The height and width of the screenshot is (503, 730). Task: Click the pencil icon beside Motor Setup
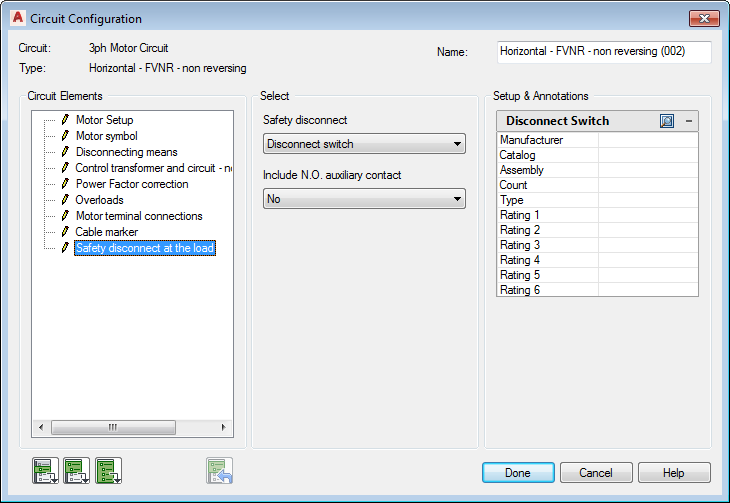point(65,120)
